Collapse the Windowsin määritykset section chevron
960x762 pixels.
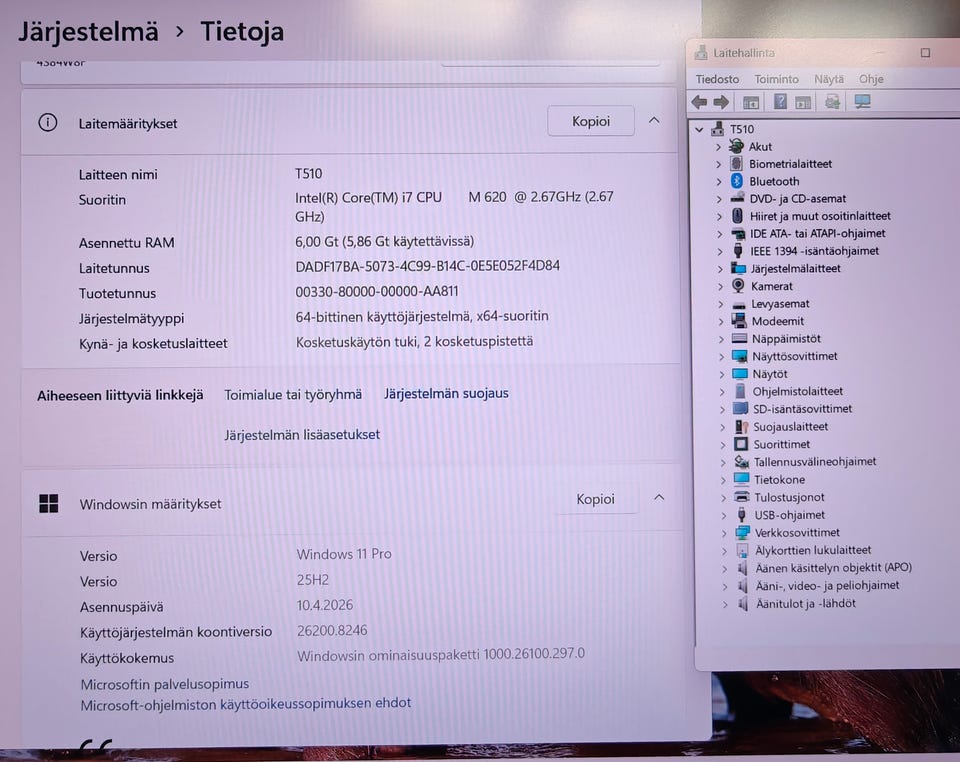point(659,498)
